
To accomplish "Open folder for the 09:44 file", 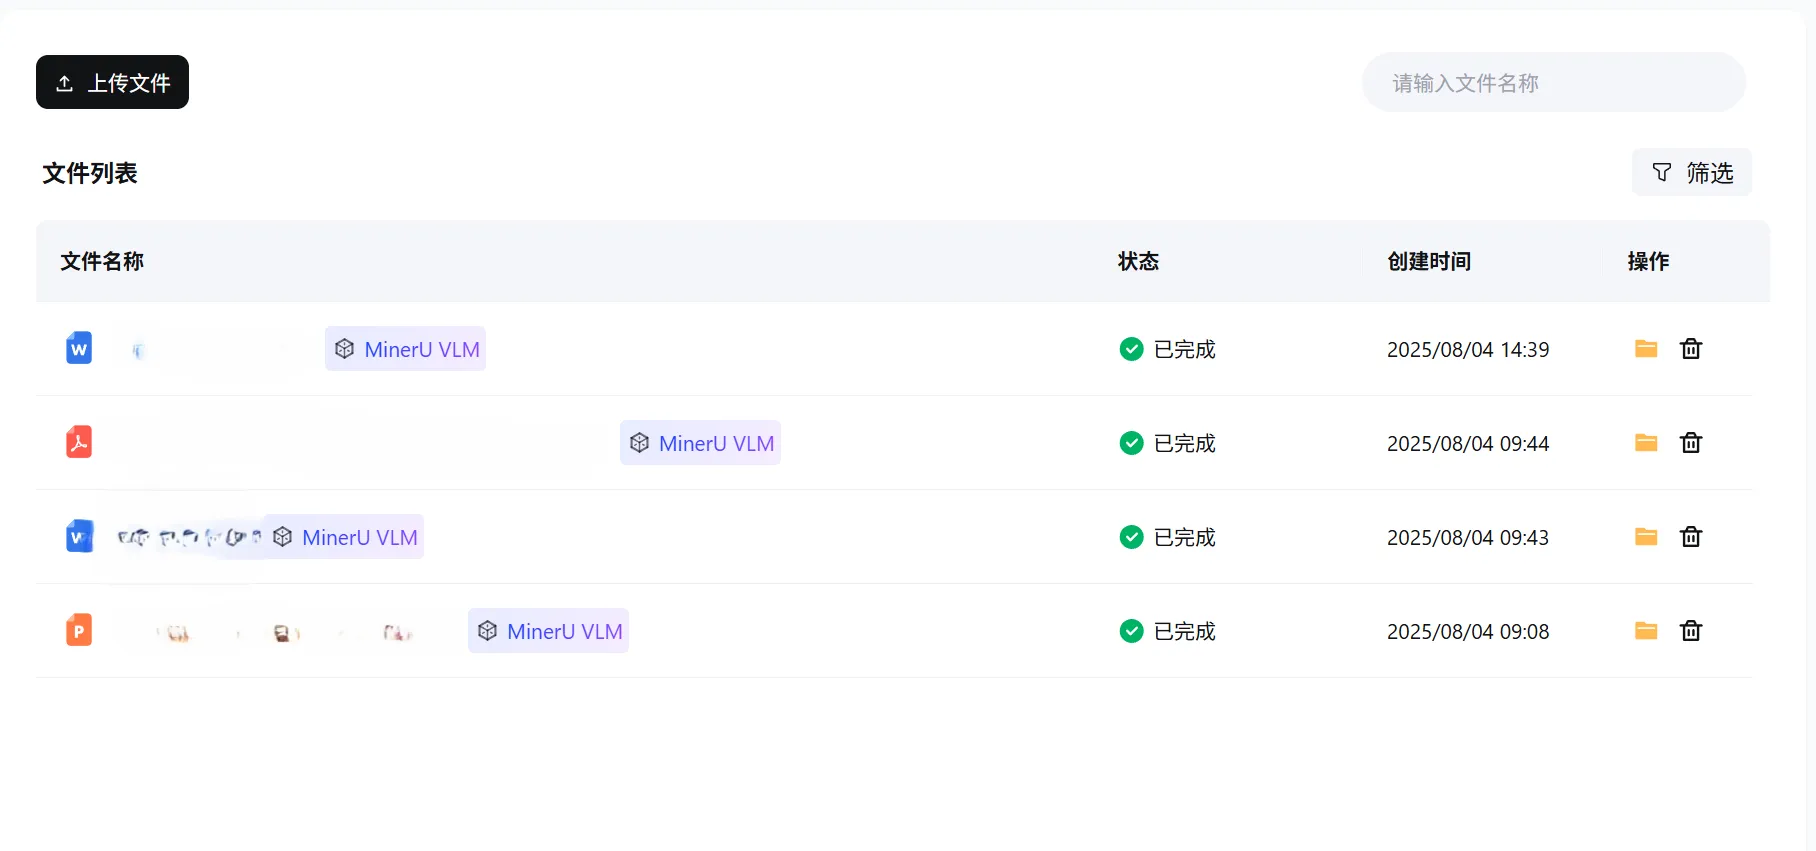I will pos(1645,443).
